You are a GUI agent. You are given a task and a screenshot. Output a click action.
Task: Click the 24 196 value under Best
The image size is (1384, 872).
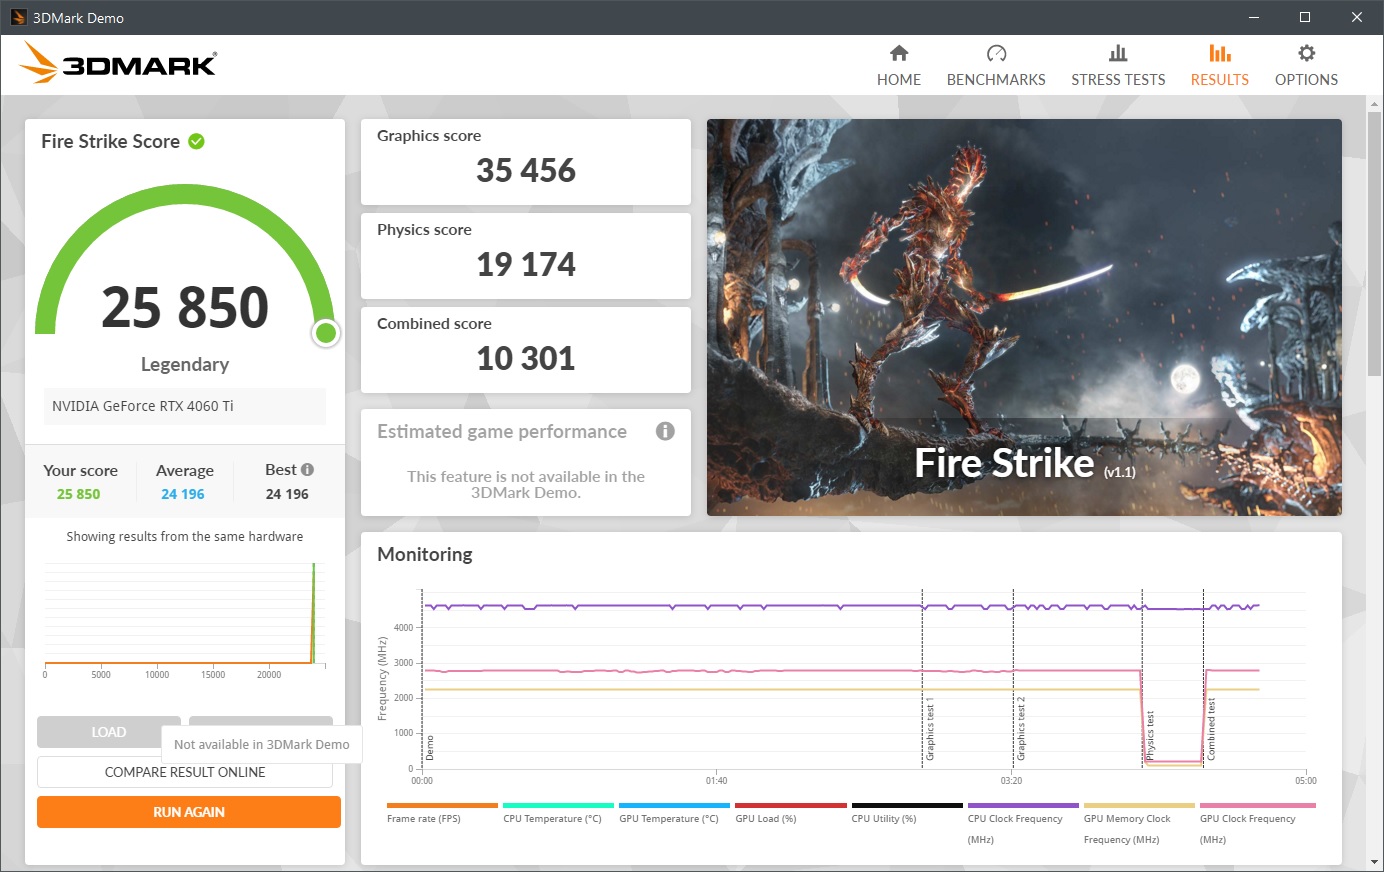point(287,494)
